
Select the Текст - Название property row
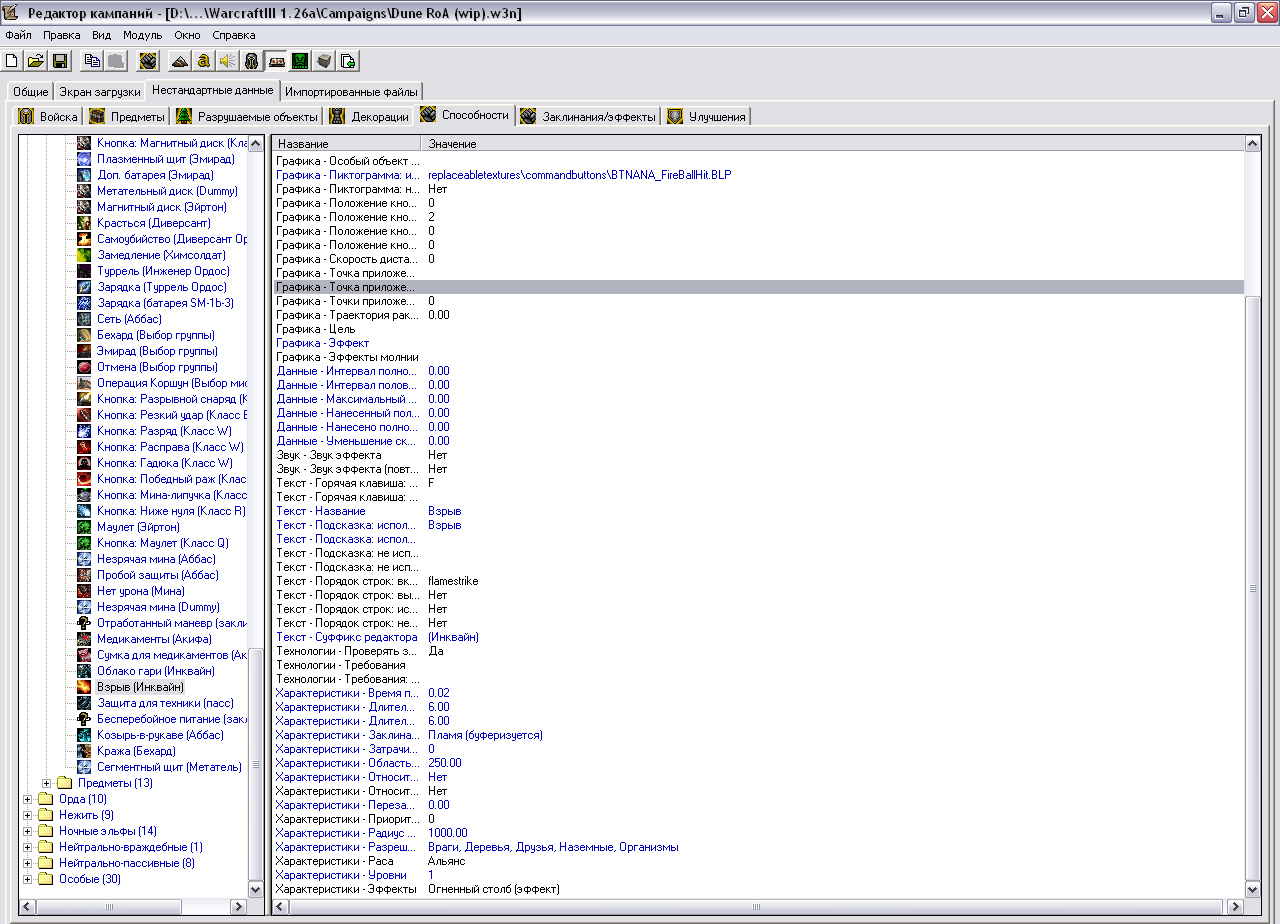point(759,511)
